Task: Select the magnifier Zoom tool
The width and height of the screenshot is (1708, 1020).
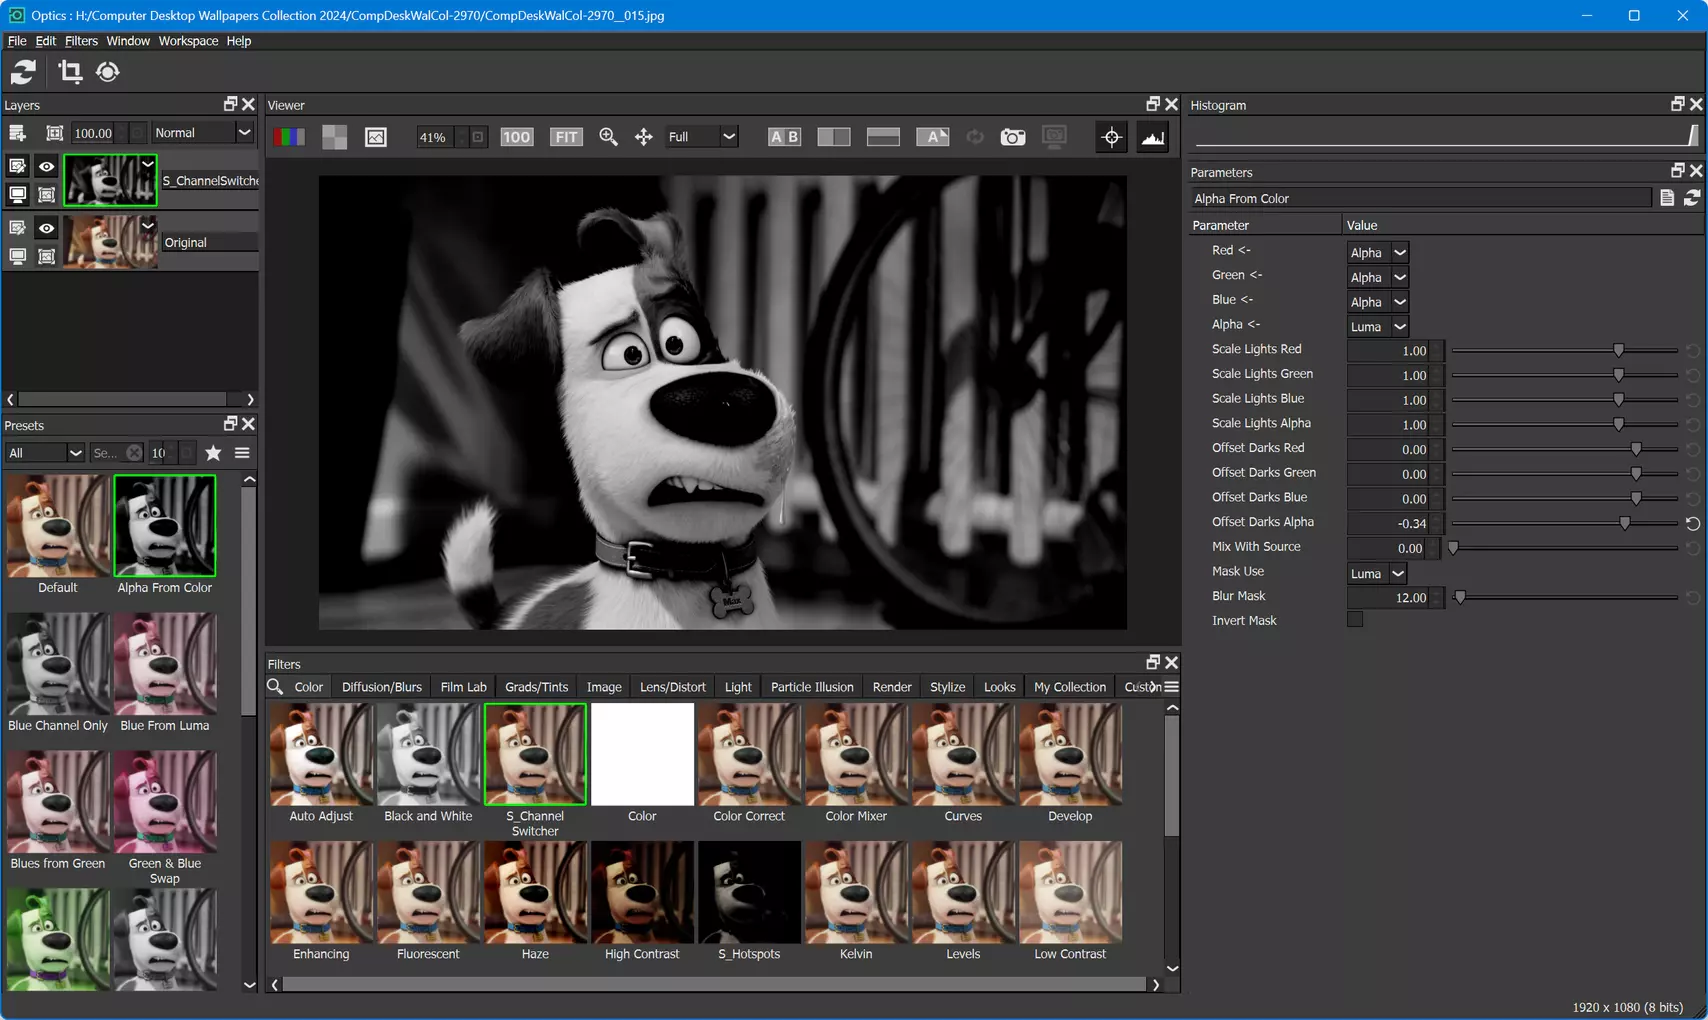Action: click(x=608, y=137)
